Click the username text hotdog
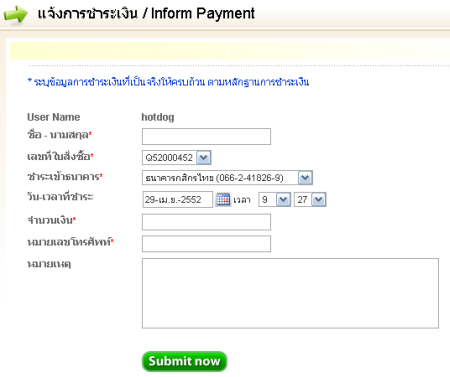Viewport: 450px width, 377px height. click(158, 117)
